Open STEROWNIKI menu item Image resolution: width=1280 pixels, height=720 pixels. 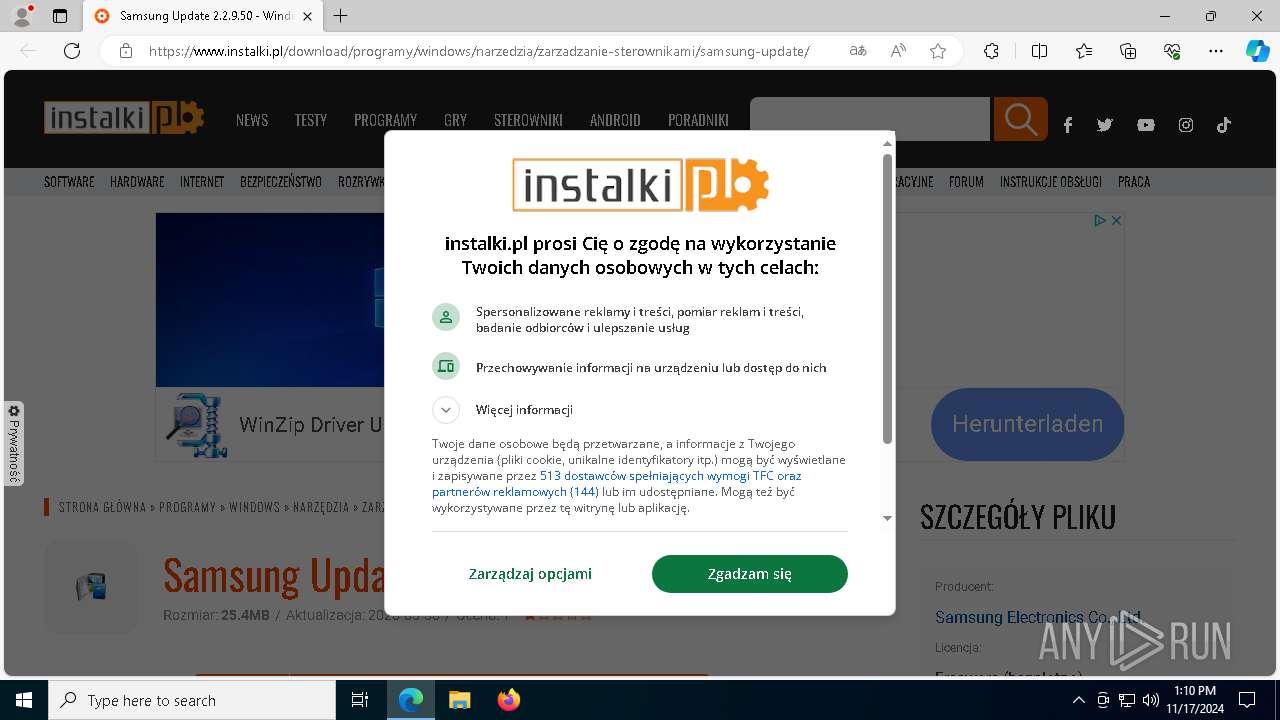[x=528, y=120]
